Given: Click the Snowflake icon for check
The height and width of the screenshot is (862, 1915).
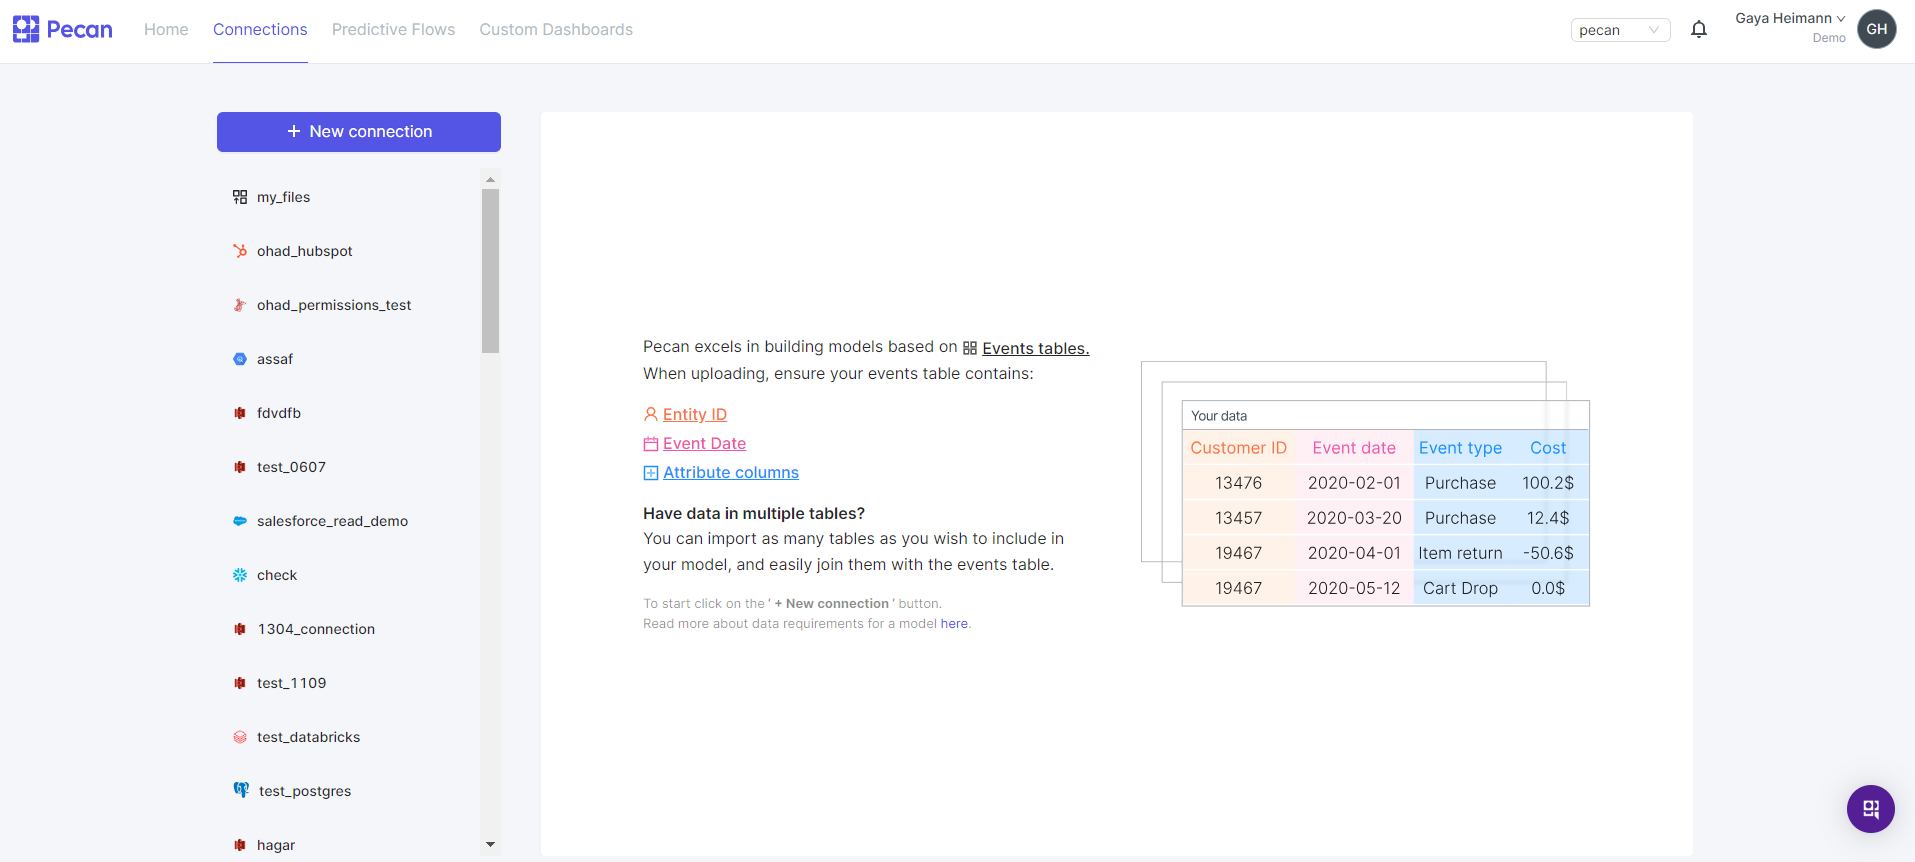Looking at the screenshot, I should 240,575.
